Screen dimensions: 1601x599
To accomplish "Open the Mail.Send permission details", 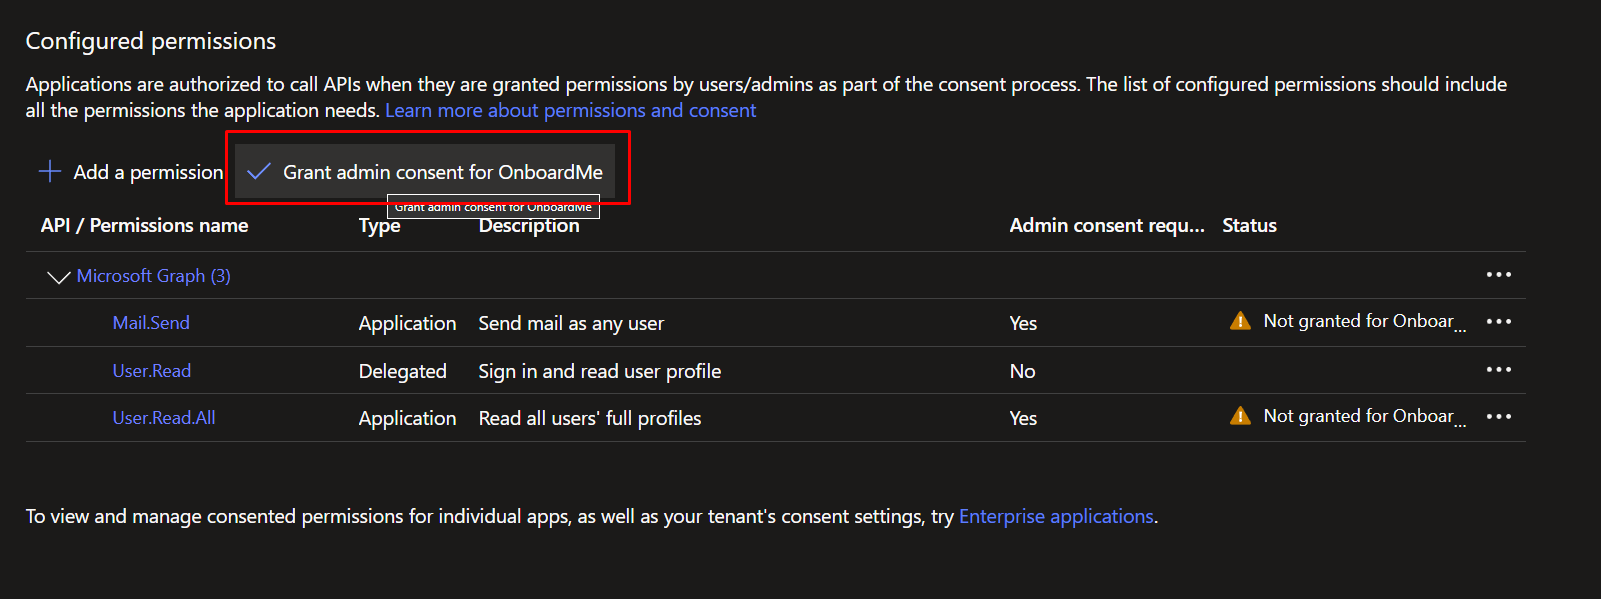I will (x=151, y=323).
